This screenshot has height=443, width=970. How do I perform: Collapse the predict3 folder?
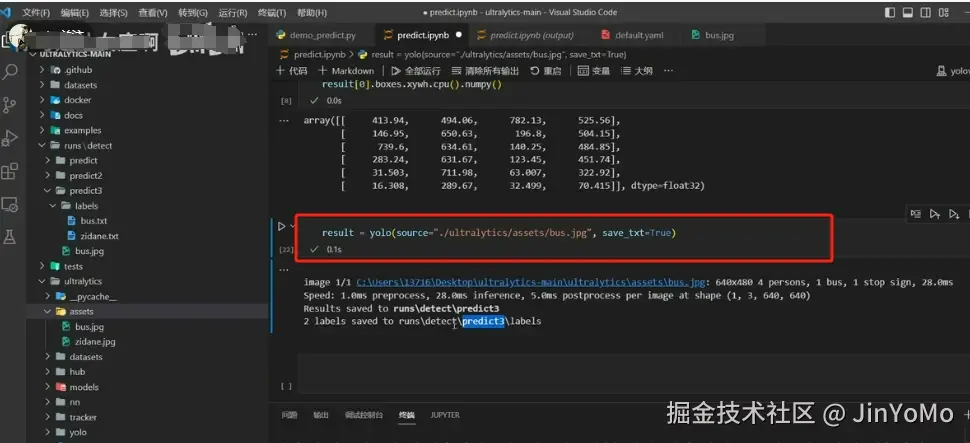86,191
